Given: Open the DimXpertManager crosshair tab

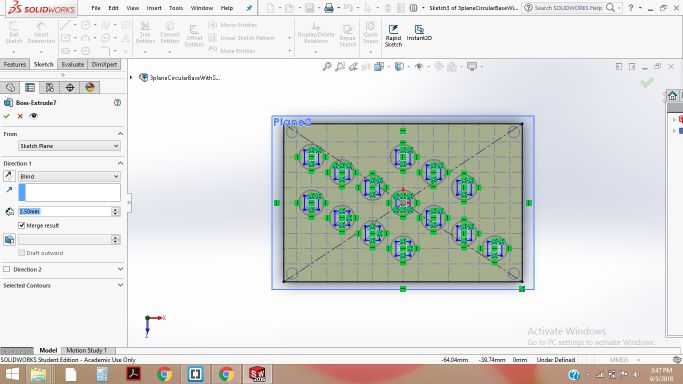Looking at the screenshot, I should (x=70, y=88).
